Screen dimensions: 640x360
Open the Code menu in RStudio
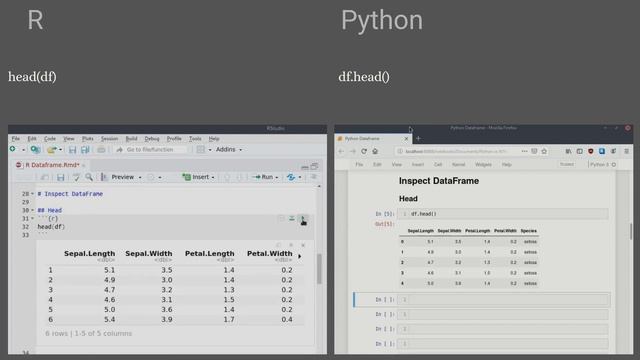click(x=50, y=139)
